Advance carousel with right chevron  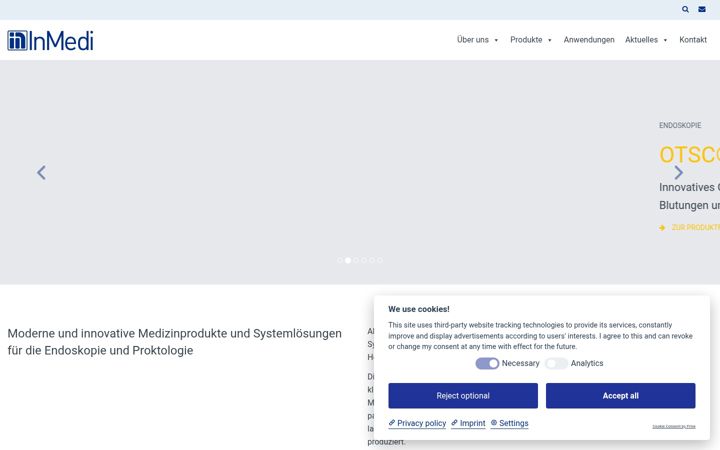click(679, 173)
